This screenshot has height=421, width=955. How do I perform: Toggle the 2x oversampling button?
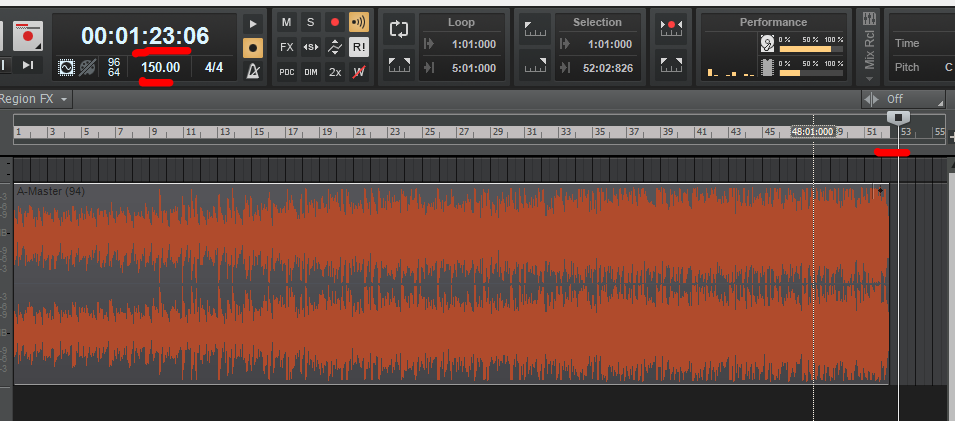click(334, 72)
